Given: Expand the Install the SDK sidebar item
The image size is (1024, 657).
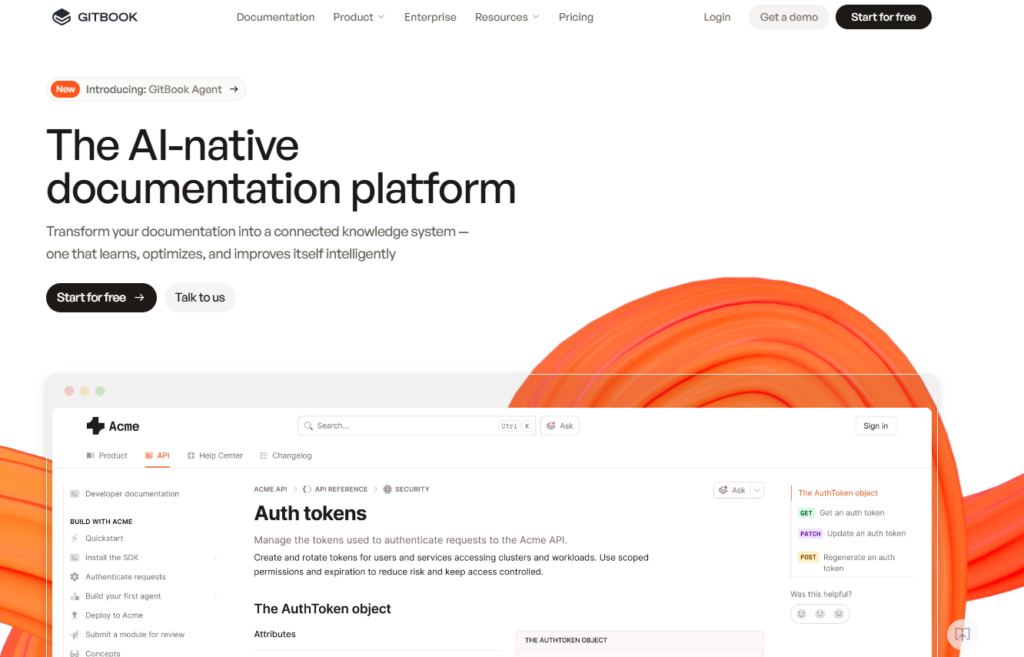Looking at the screenshot, I should [x=215, y=558].
